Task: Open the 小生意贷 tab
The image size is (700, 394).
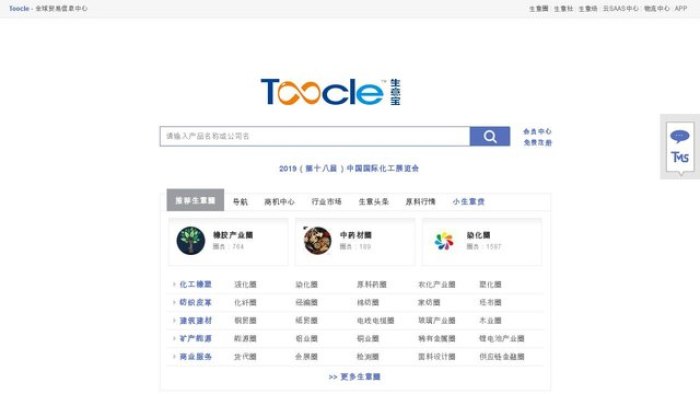Action: [468, 202]
